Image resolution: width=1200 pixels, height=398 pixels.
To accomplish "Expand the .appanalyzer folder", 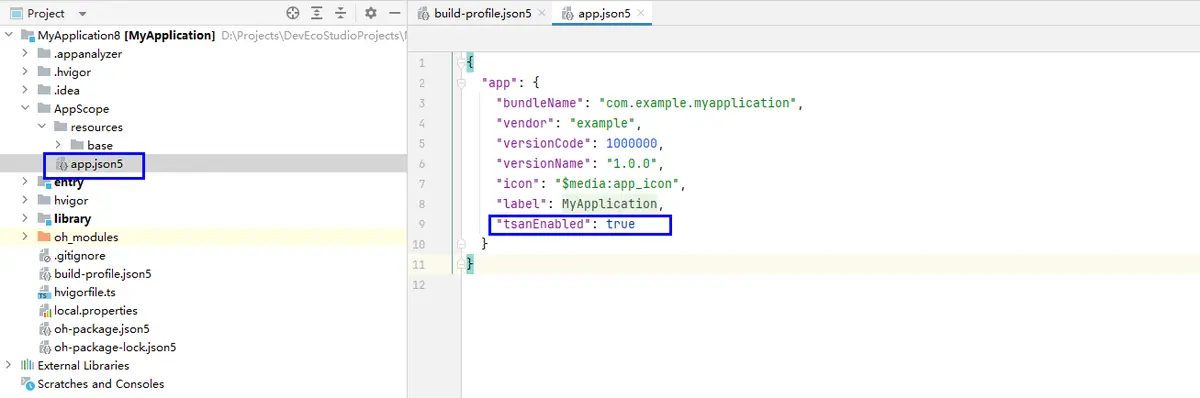I will click(x=26, y=54).
